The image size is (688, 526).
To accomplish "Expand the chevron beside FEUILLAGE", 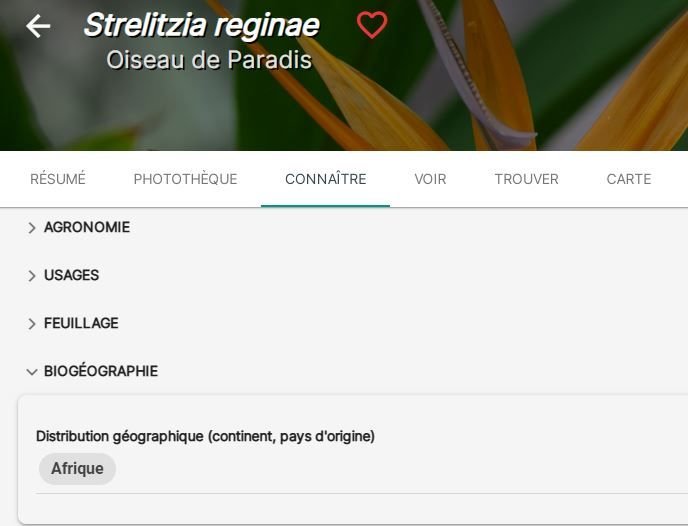I will point(32,324).
